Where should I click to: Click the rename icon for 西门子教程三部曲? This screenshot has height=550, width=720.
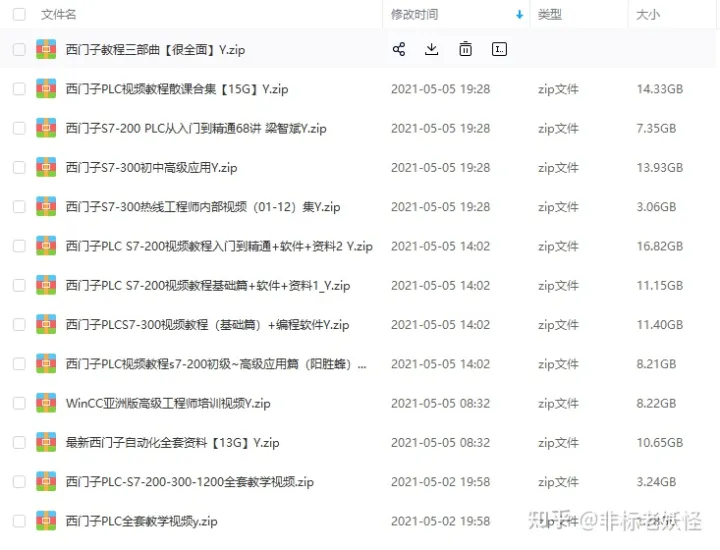[x=499, y=49]
